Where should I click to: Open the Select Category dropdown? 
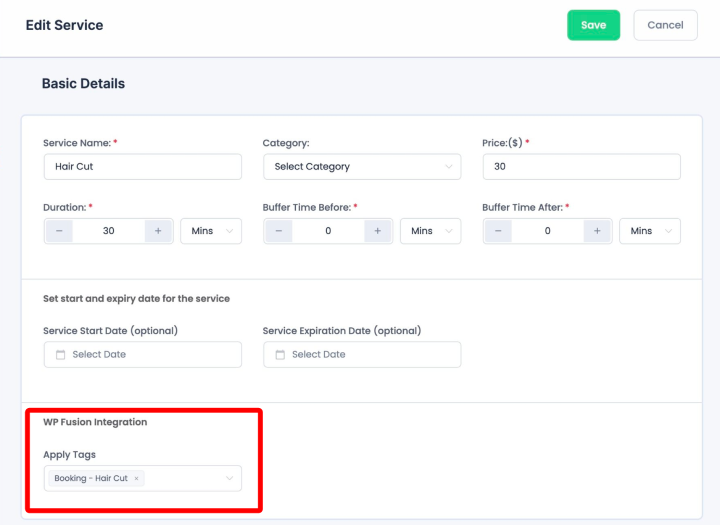(362, 167)
